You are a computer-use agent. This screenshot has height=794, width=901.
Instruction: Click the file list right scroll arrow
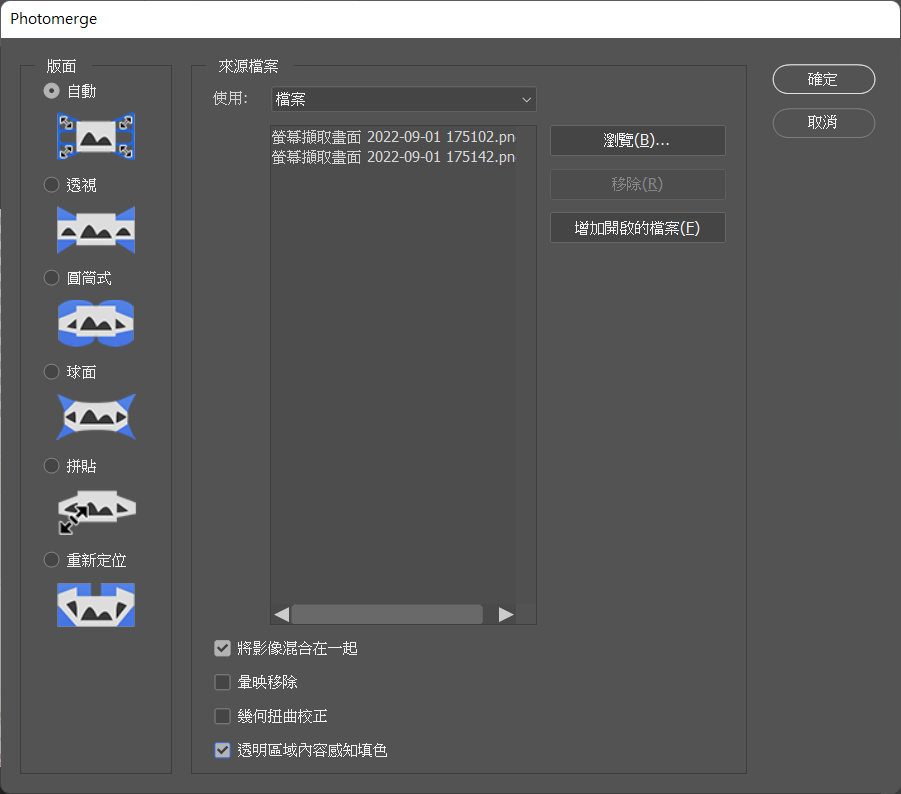click(506, 614)
